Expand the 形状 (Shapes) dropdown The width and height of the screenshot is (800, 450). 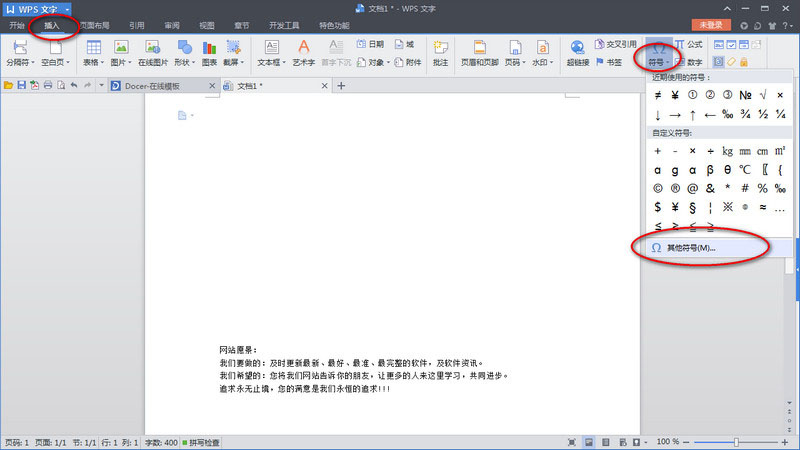[x=184, y=62]
